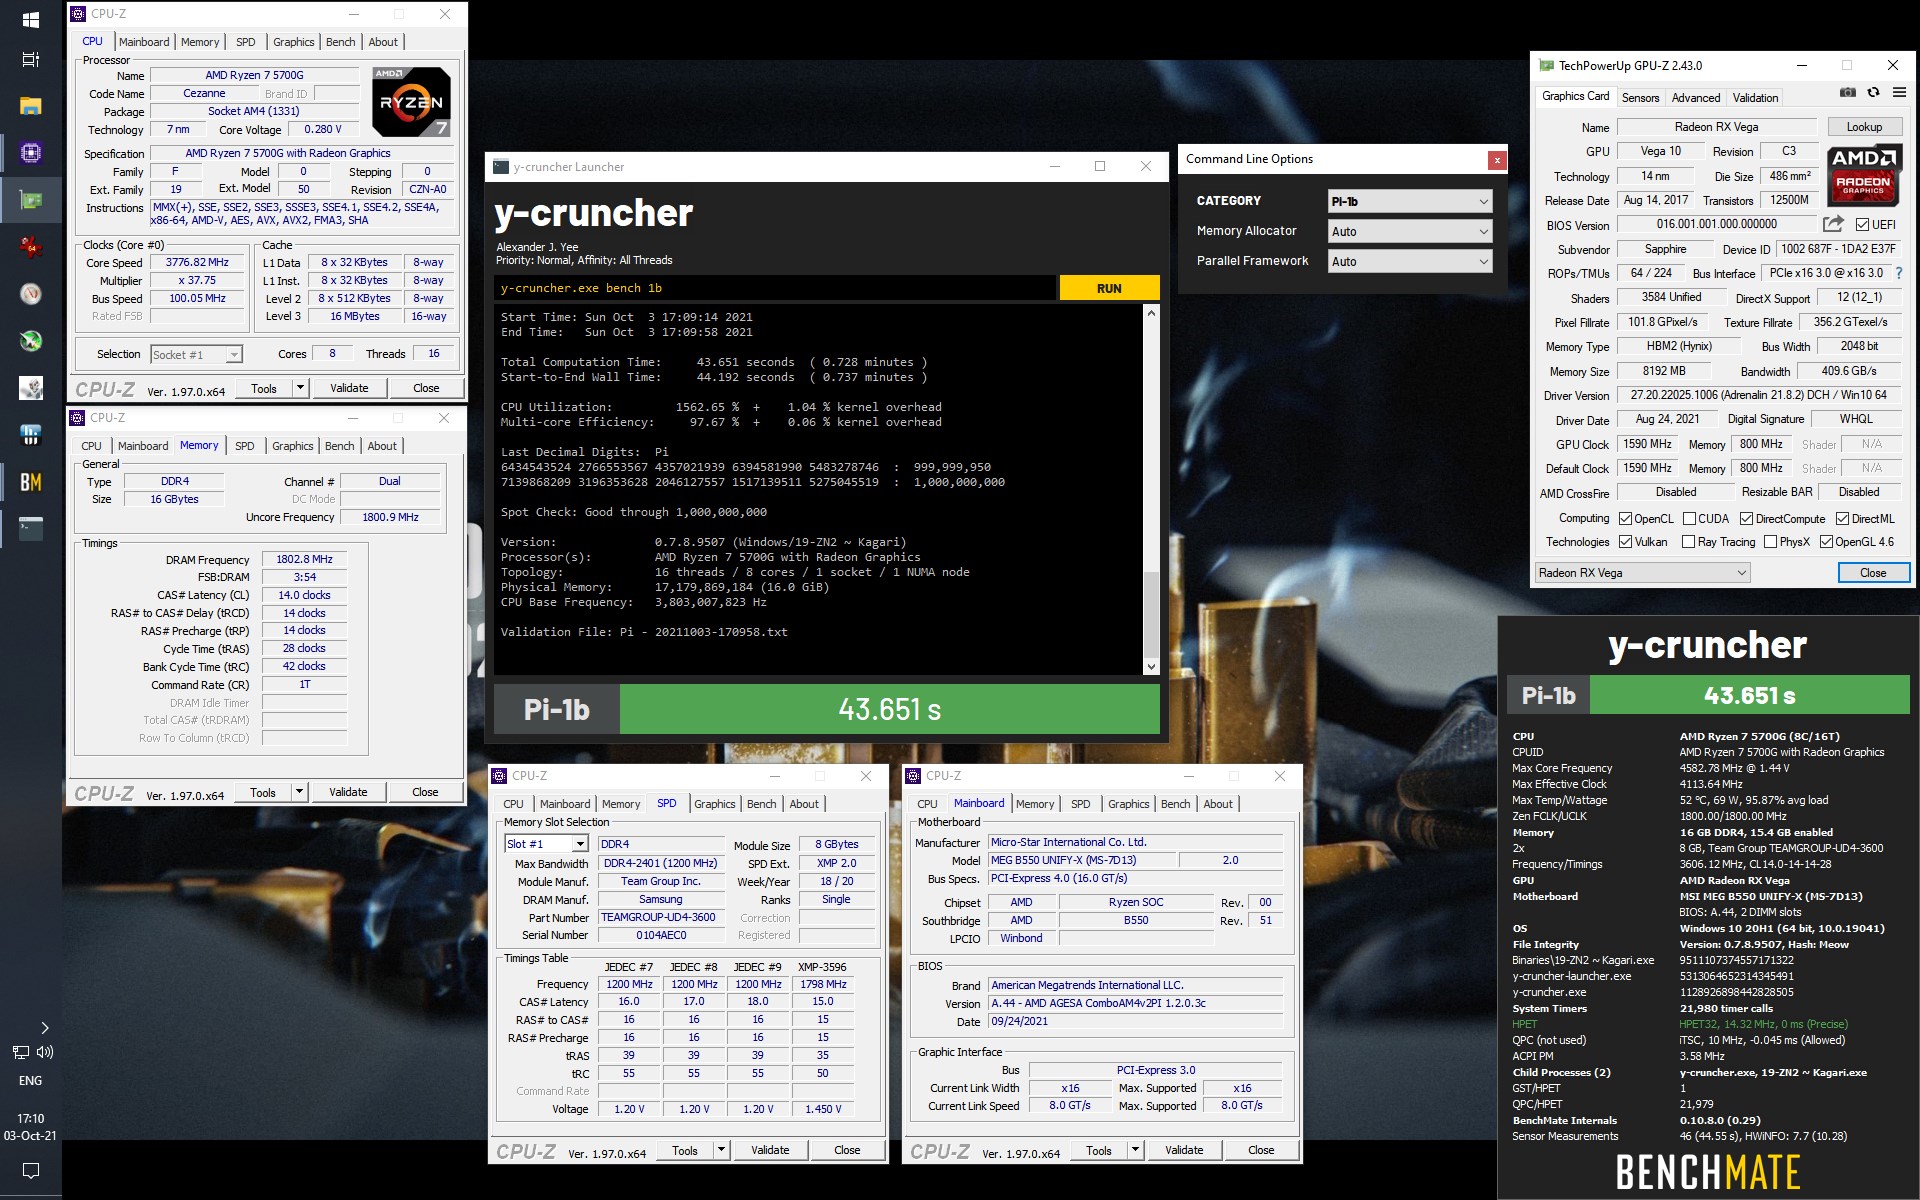
Task: Open the BenchMate BM taskbar icon
Action: tap(30, 482)
